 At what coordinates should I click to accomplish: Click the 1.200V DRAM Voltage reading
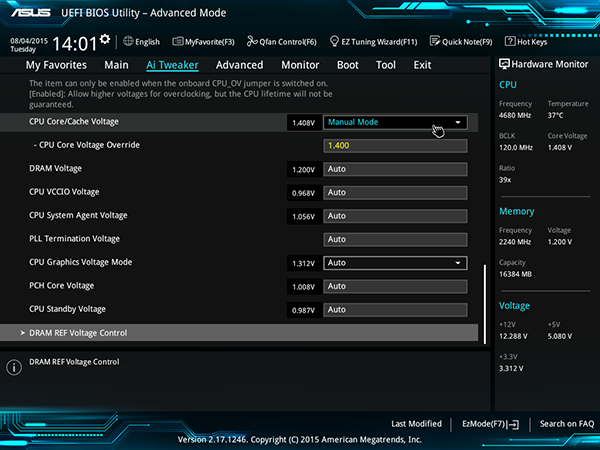tap(304, 170)
